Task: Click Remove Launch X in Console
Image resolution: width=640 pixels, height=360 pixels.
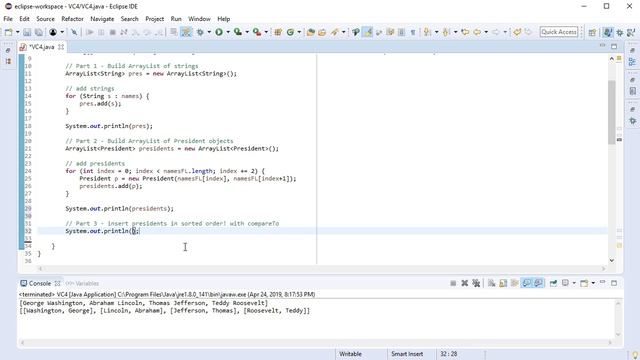Action: tap(464, 283)
